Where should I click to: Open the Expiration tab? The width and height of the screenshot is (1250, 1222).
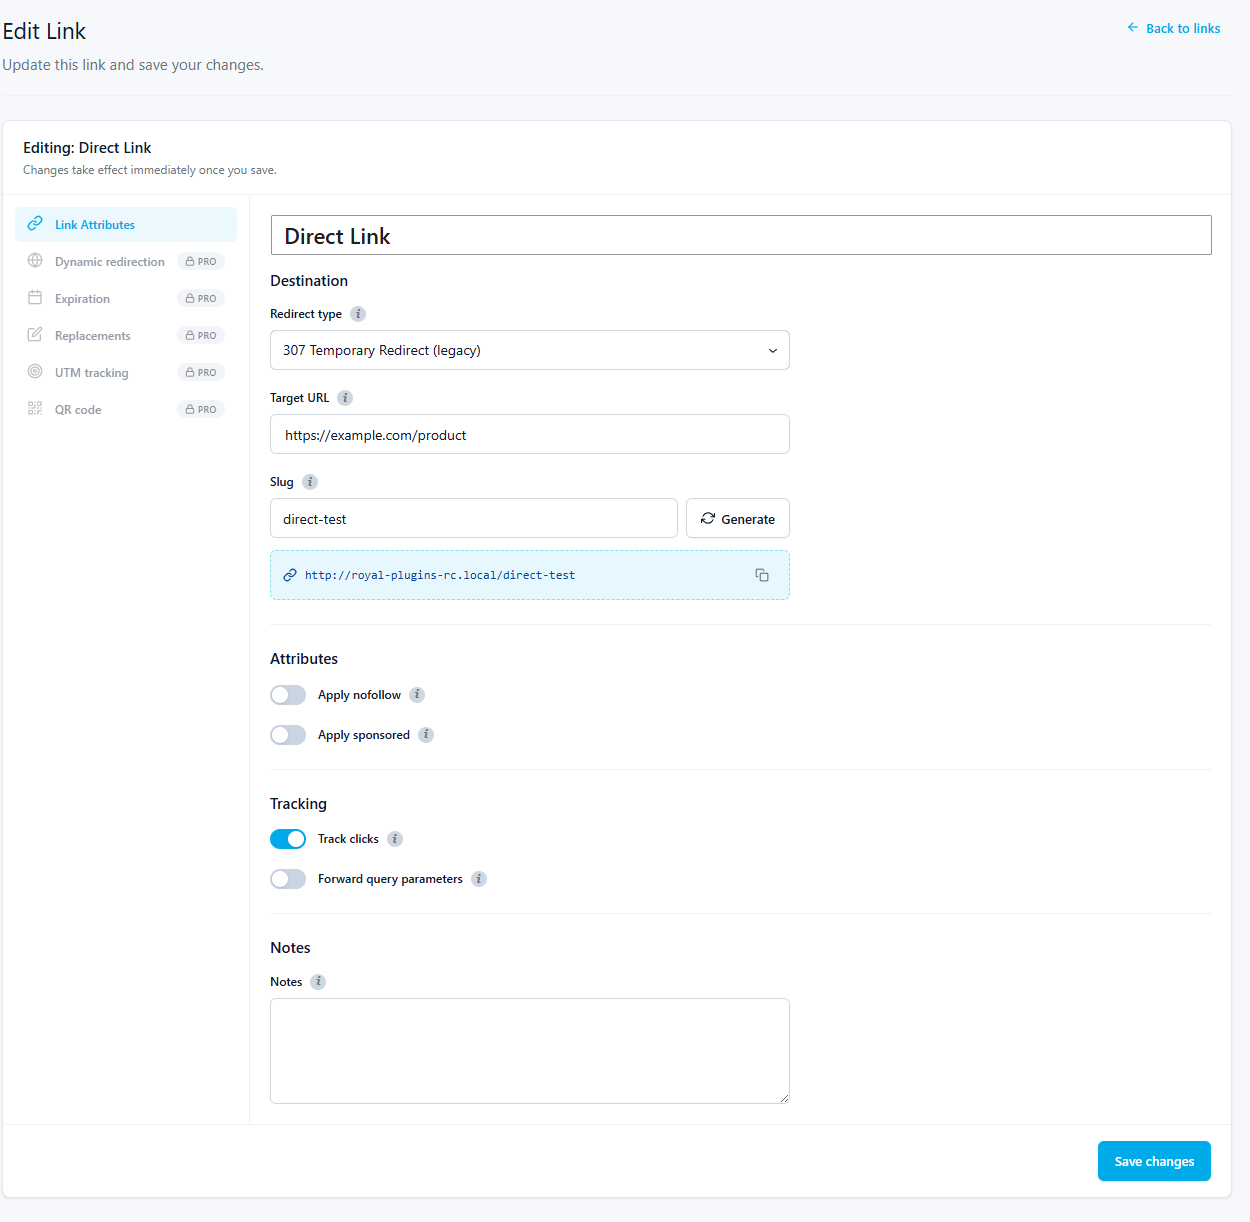click(x=126, y=299)
